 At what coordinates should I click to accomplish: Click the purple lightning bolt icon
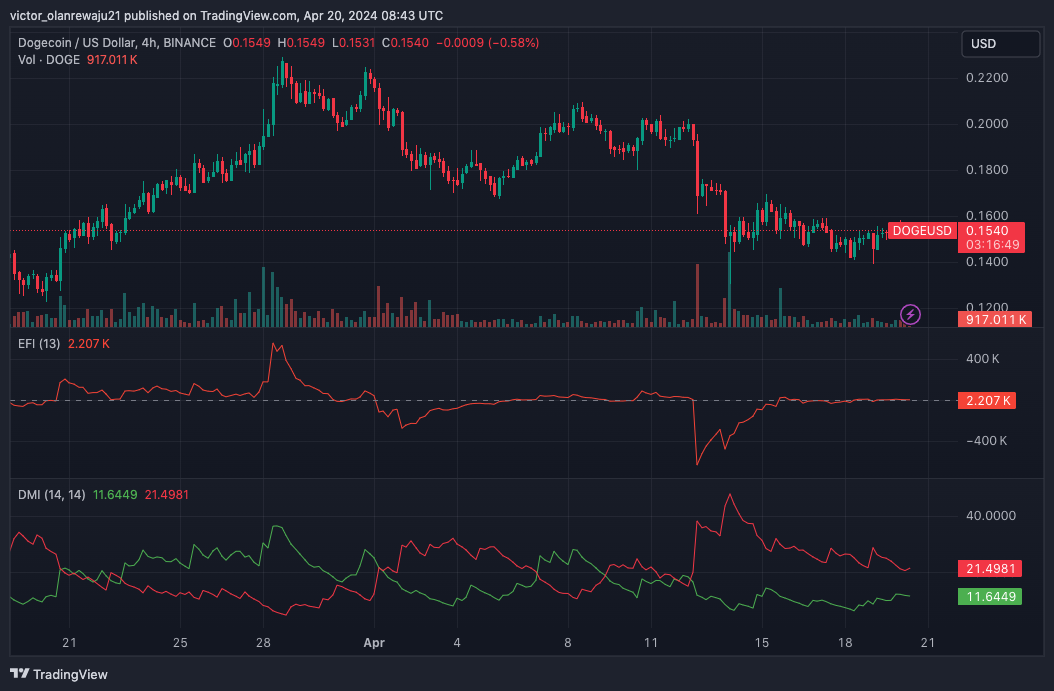[x=910, y=314]
